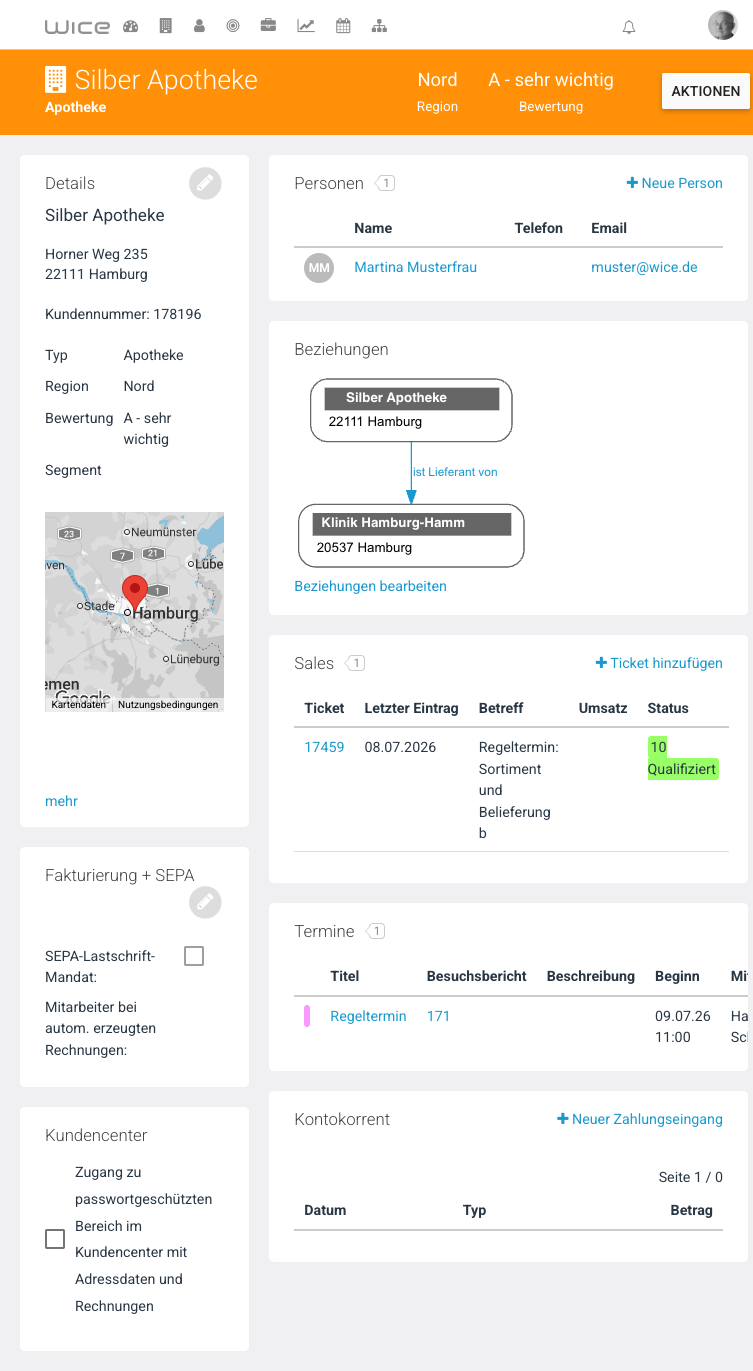Toggle the SEPA-Lastschrift-Mandat checkbox
Image resolution: width=753 pixels, height=1371 pixels.
194,956
